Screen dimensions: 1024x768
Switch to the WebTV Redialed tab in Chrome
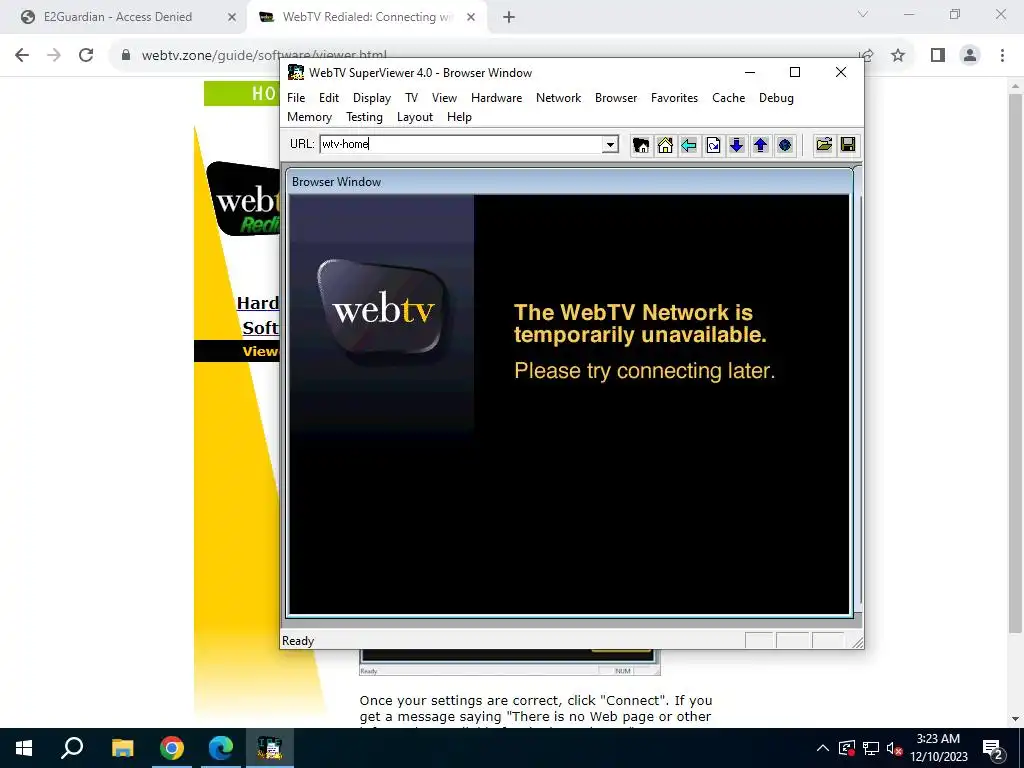tap(367, 17)
